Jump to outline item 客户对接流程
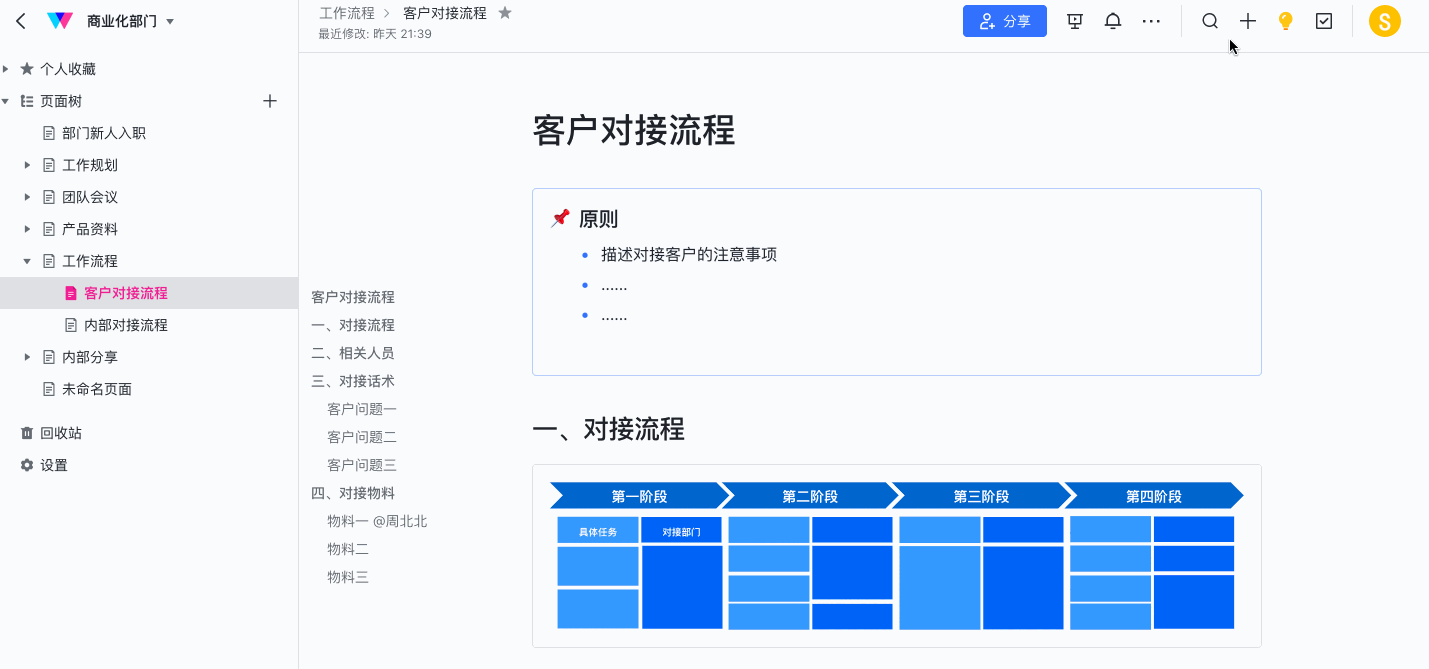This screenshot has width=1429, height=669. pyautogui.click(x=353, y=297)
